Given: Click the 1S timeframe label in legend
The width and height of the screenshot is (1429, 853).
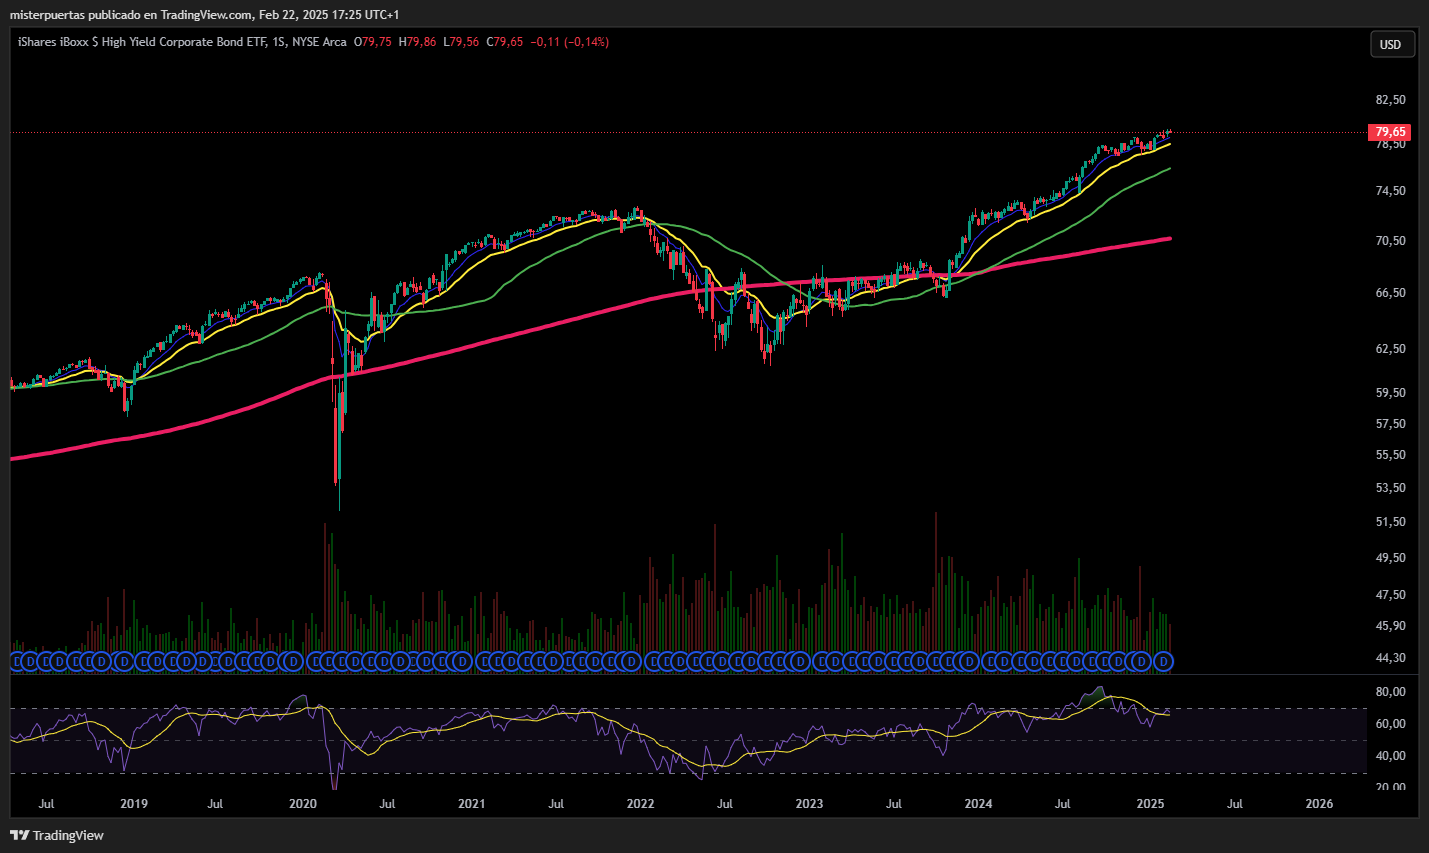Looking at the screenshot, I should (x=279, y=42).
